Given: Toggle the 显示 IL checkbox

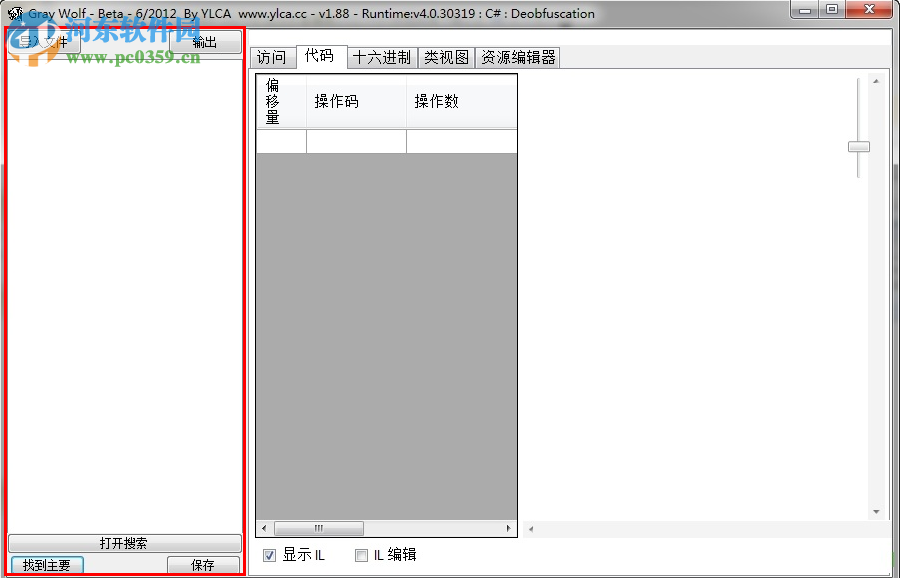Looking at the screenshot, I should pos(269,555).
